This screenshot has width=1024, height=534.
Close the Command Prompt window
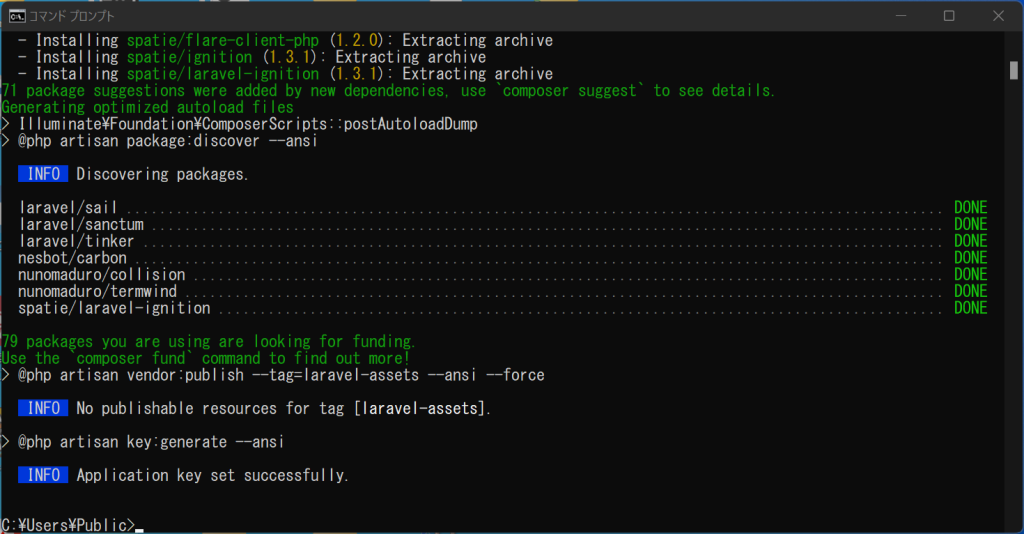[x=998, y=16]
